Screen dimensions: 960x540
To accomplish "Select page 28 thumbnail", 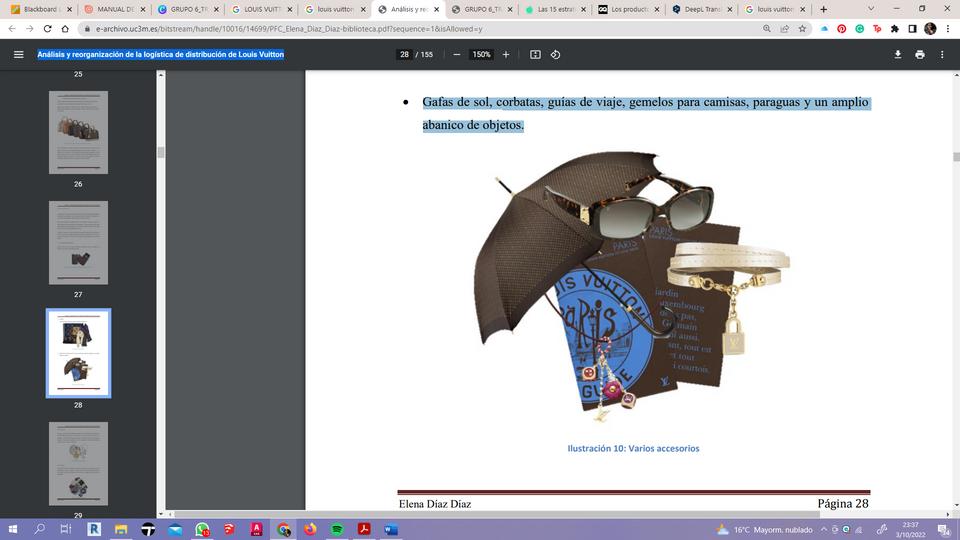I will pyautogui.click(x=78, y=353).
